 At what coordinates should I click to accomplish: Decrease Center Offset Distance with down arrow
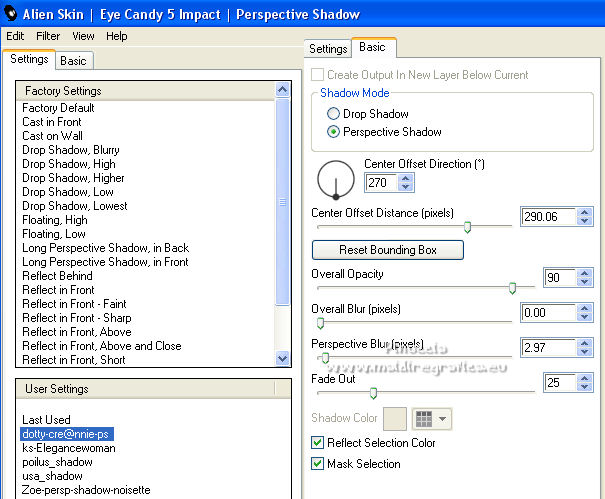pyautogui.click(x=585, y=221)
